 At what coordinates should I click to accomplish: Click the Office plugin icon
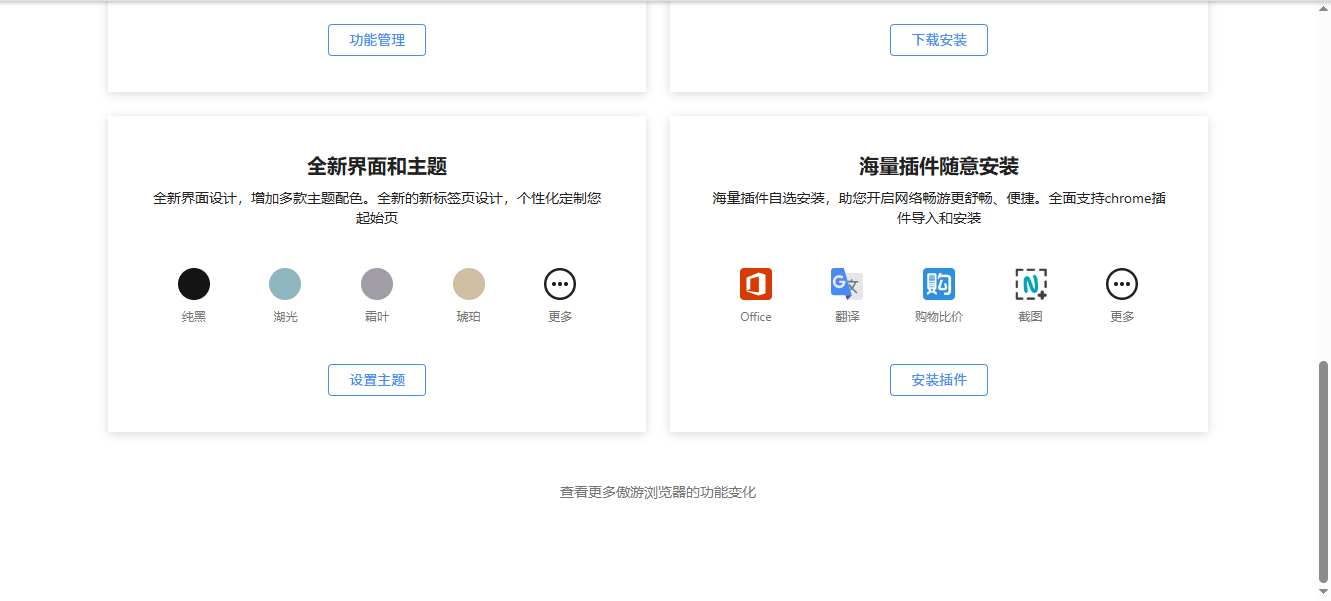click(756, 284)
